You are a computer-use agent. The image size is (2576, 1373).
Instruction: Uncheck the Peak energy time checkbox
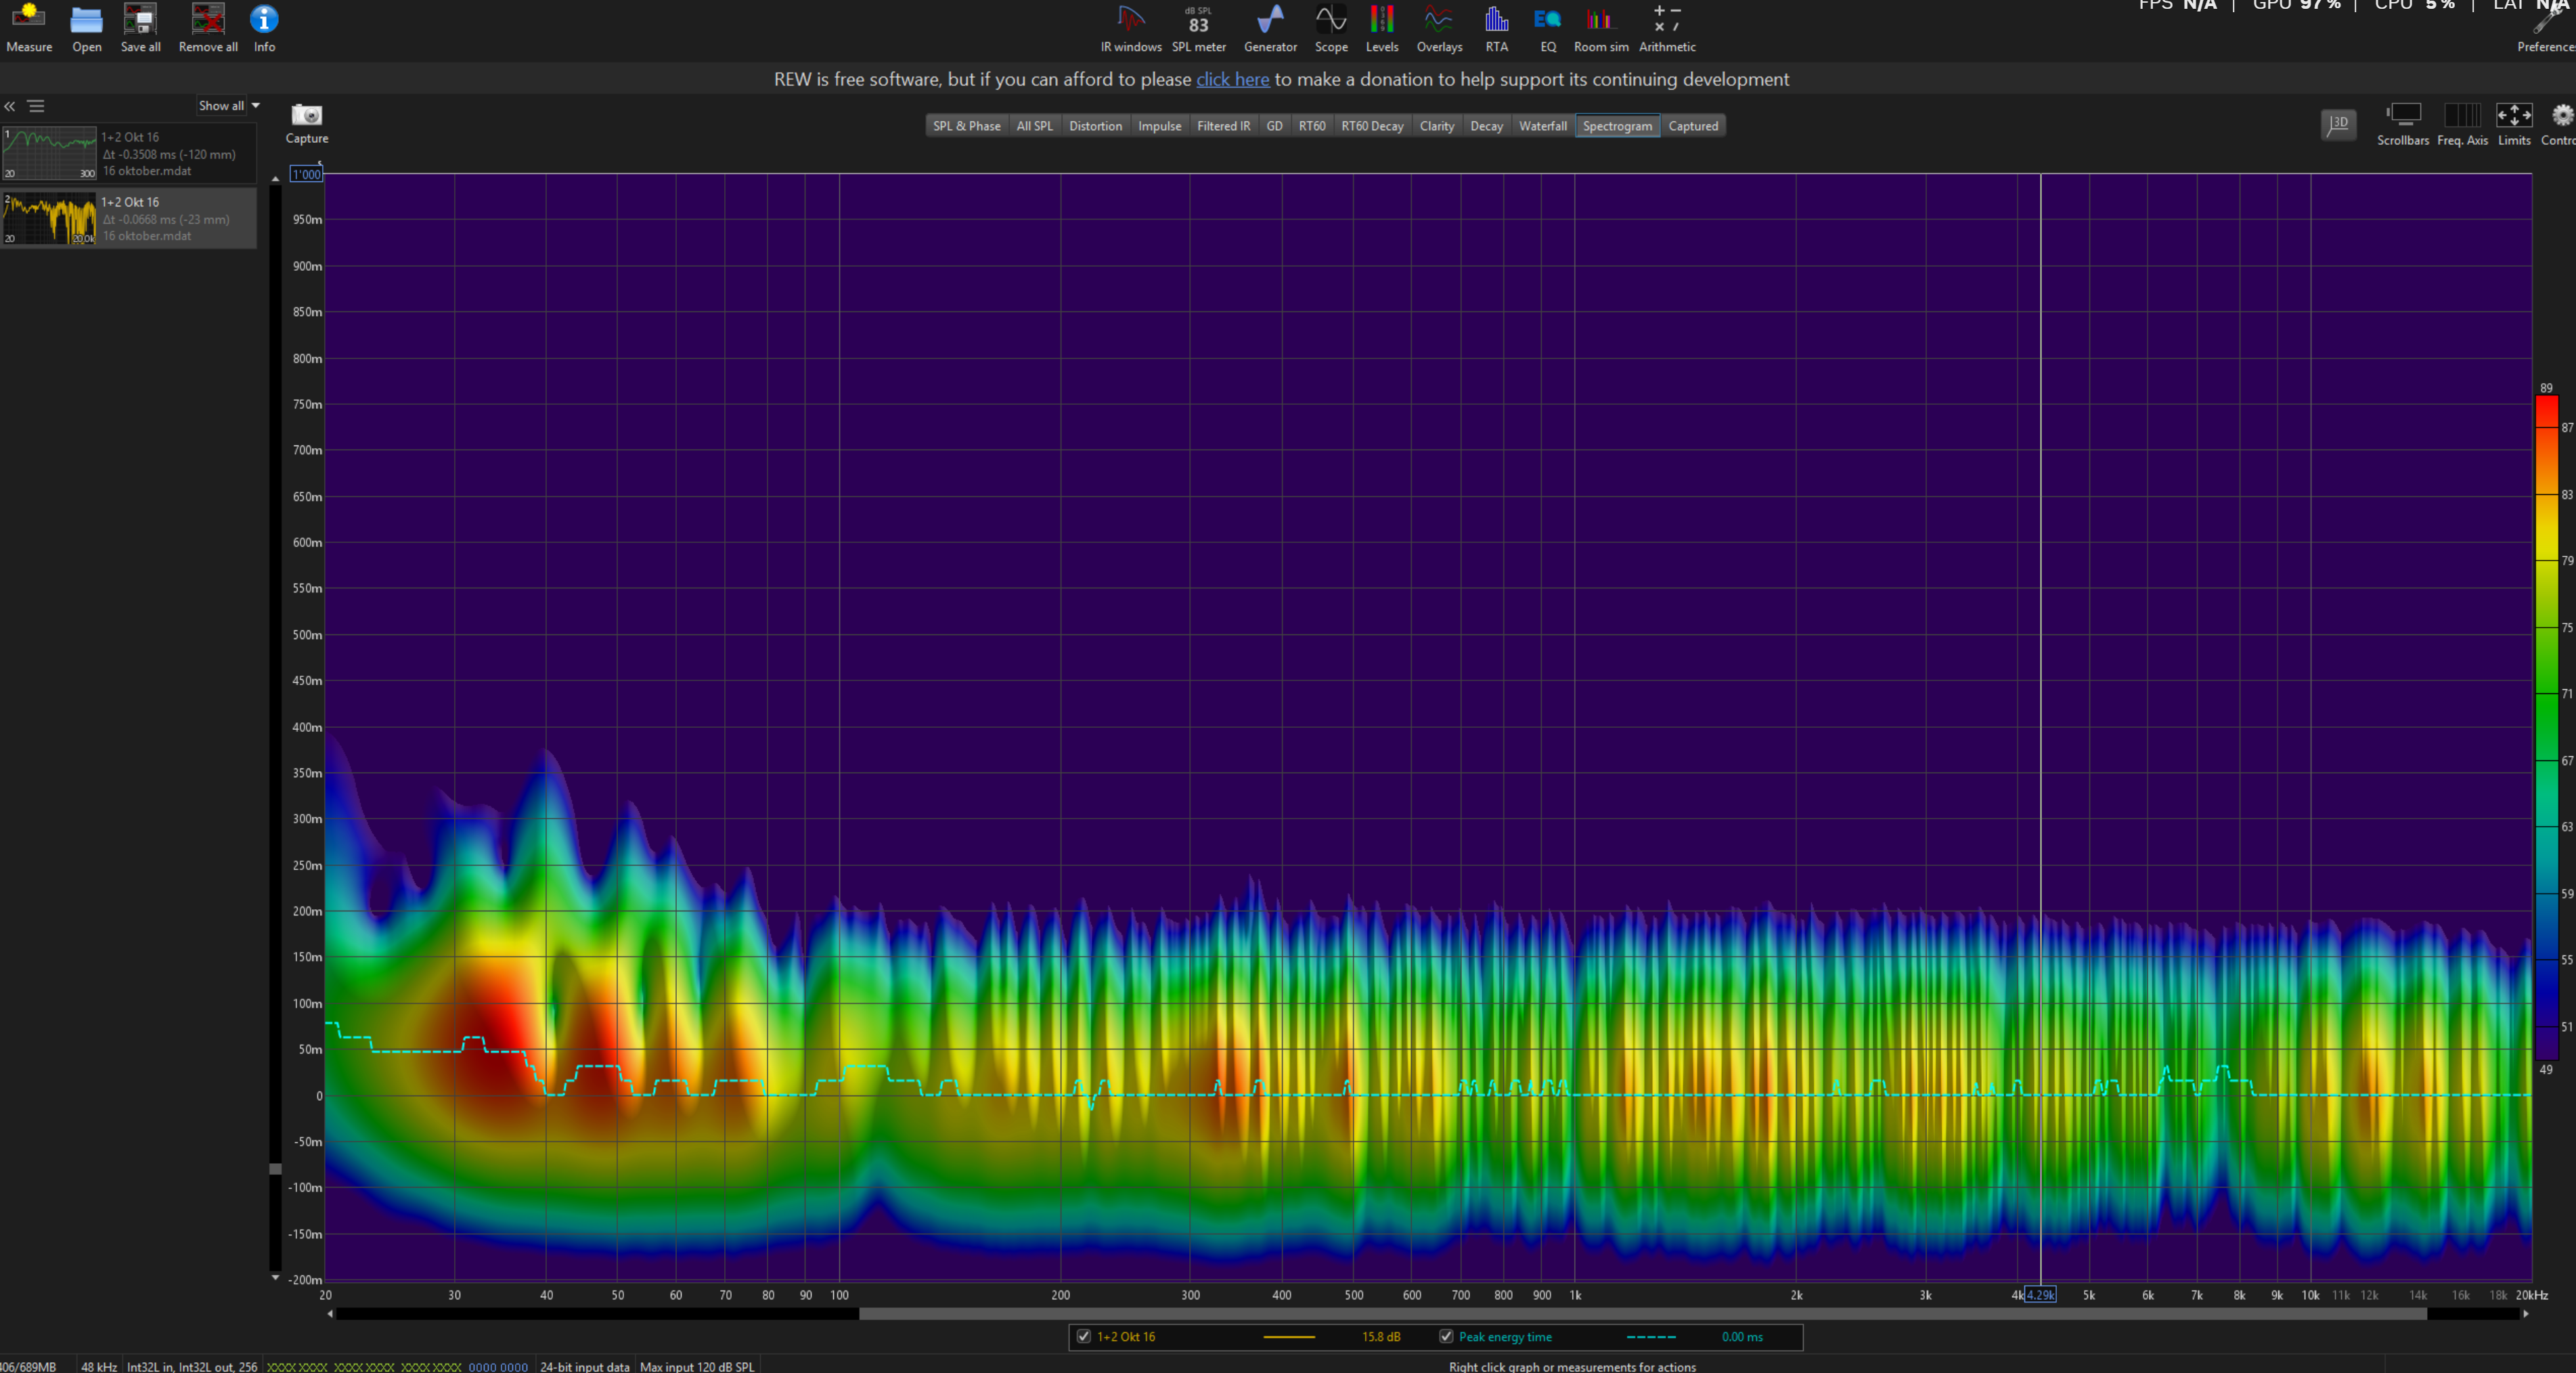coord(1445,1336)
